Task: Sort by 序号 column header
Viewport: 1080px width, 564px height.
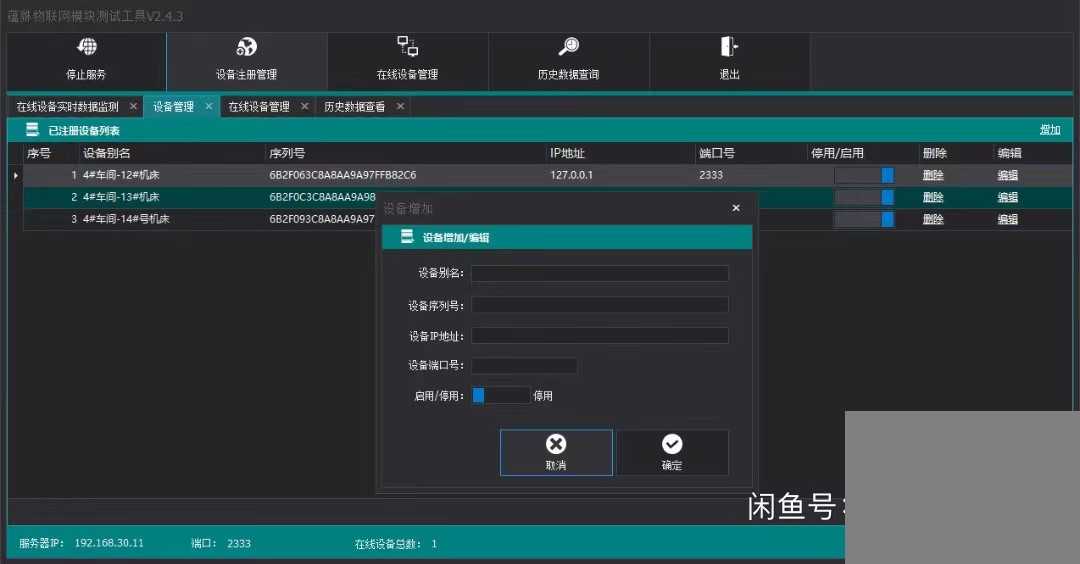Action: (39, 153)
